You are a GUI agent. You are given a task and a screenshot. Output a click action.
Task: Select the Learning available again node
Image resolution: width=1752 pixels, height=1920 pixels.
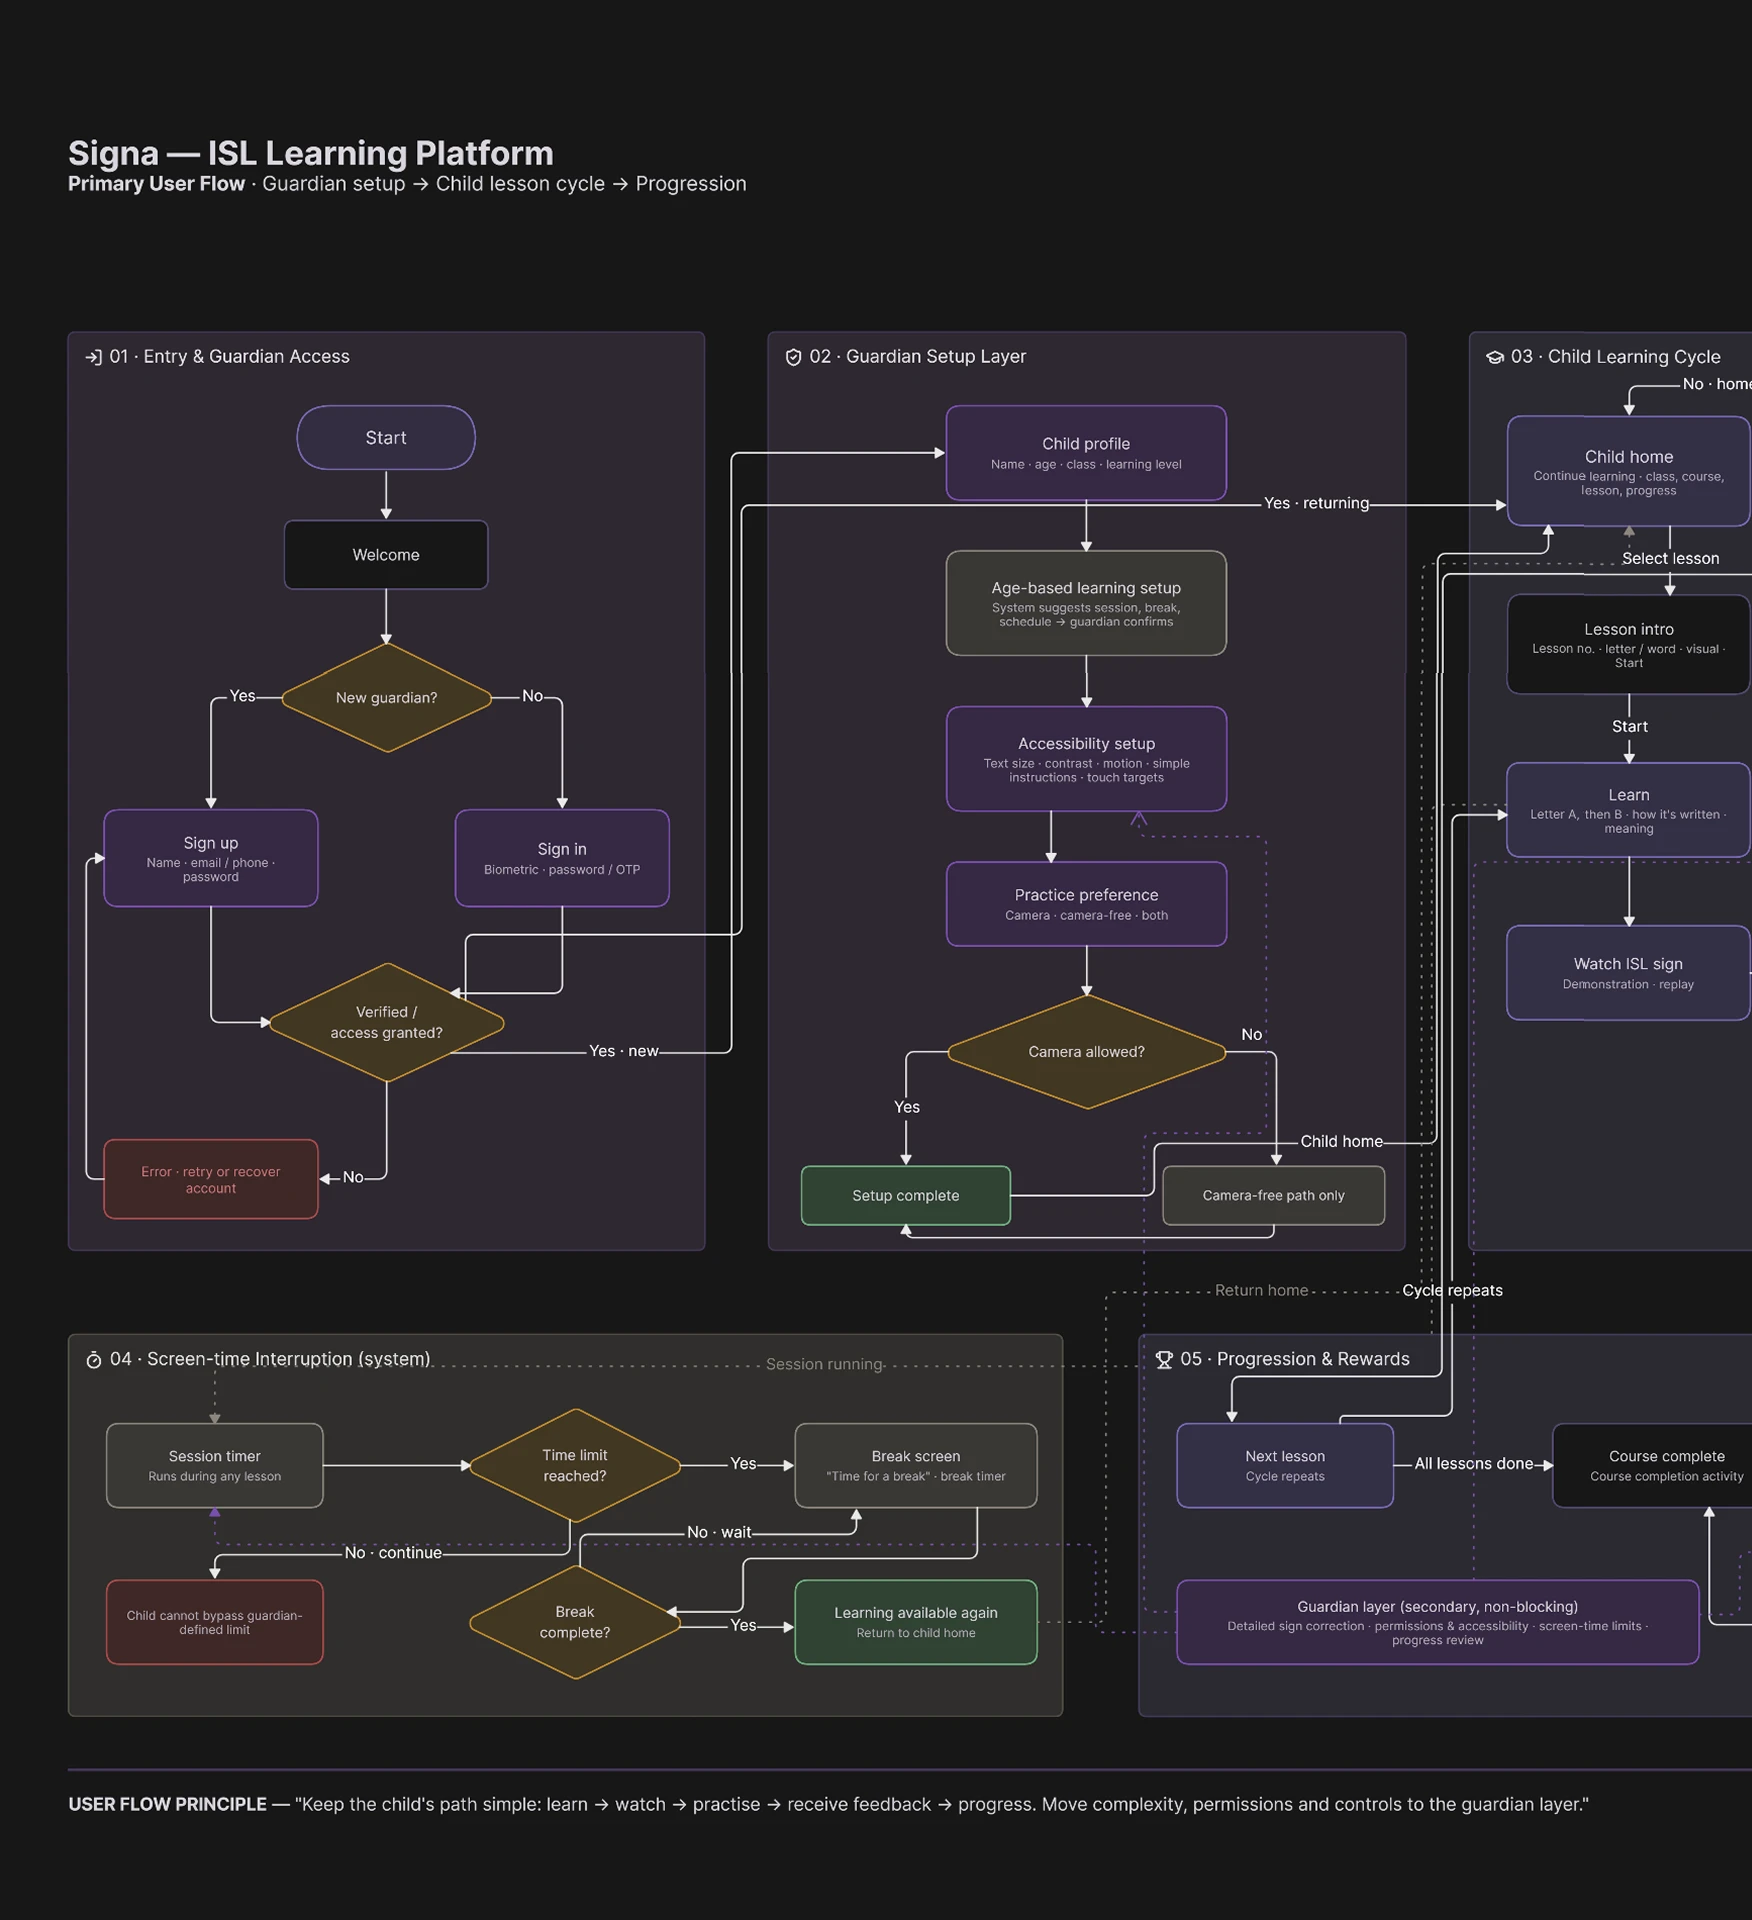[916, 1623]
